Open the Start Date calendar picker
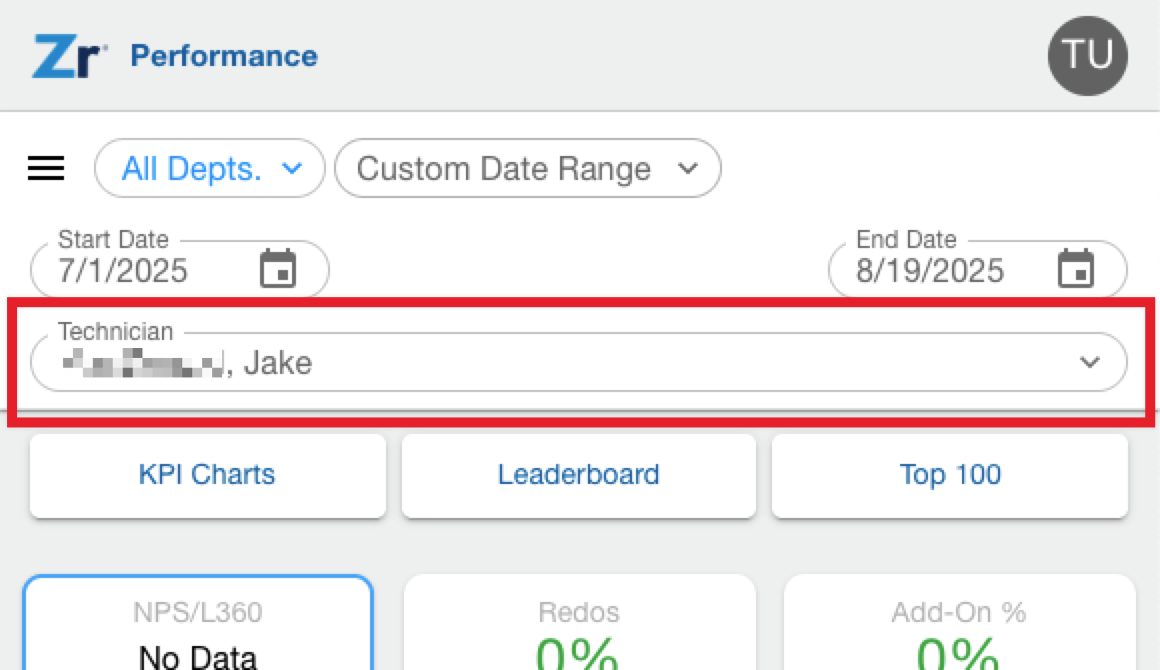 point(278,268)
